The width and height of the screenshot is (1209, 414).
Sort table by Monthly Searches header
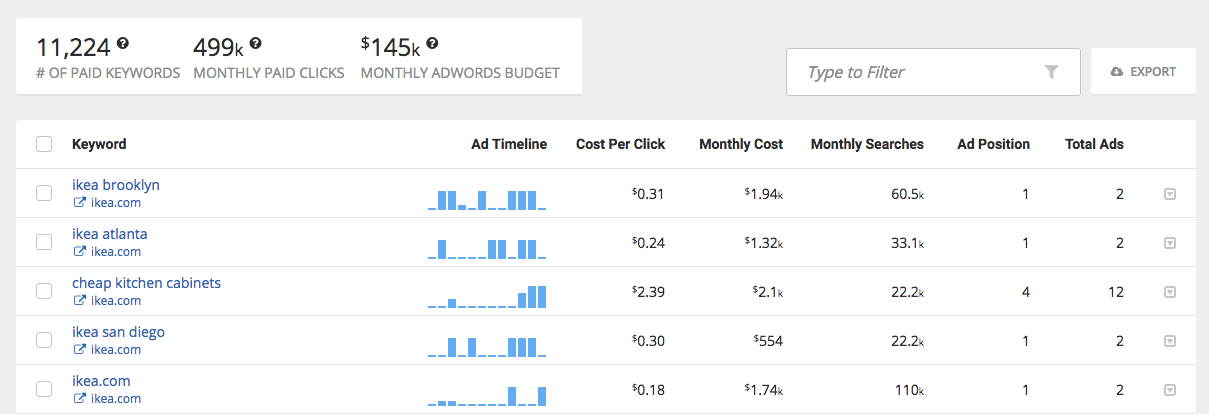coord(867,144)
